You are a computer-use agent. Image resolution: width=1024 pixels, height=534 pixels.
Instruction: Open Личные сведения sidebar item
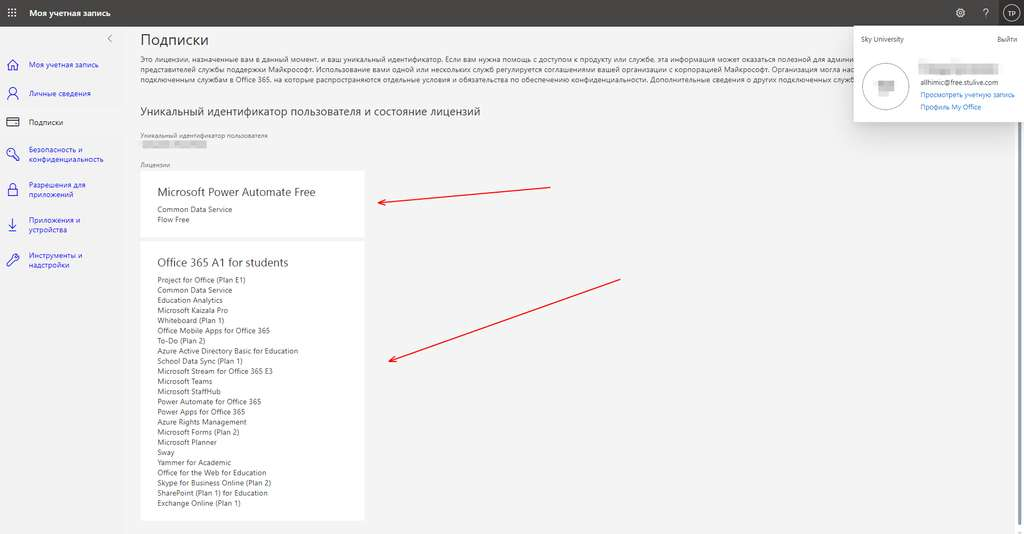pos(59,93)
